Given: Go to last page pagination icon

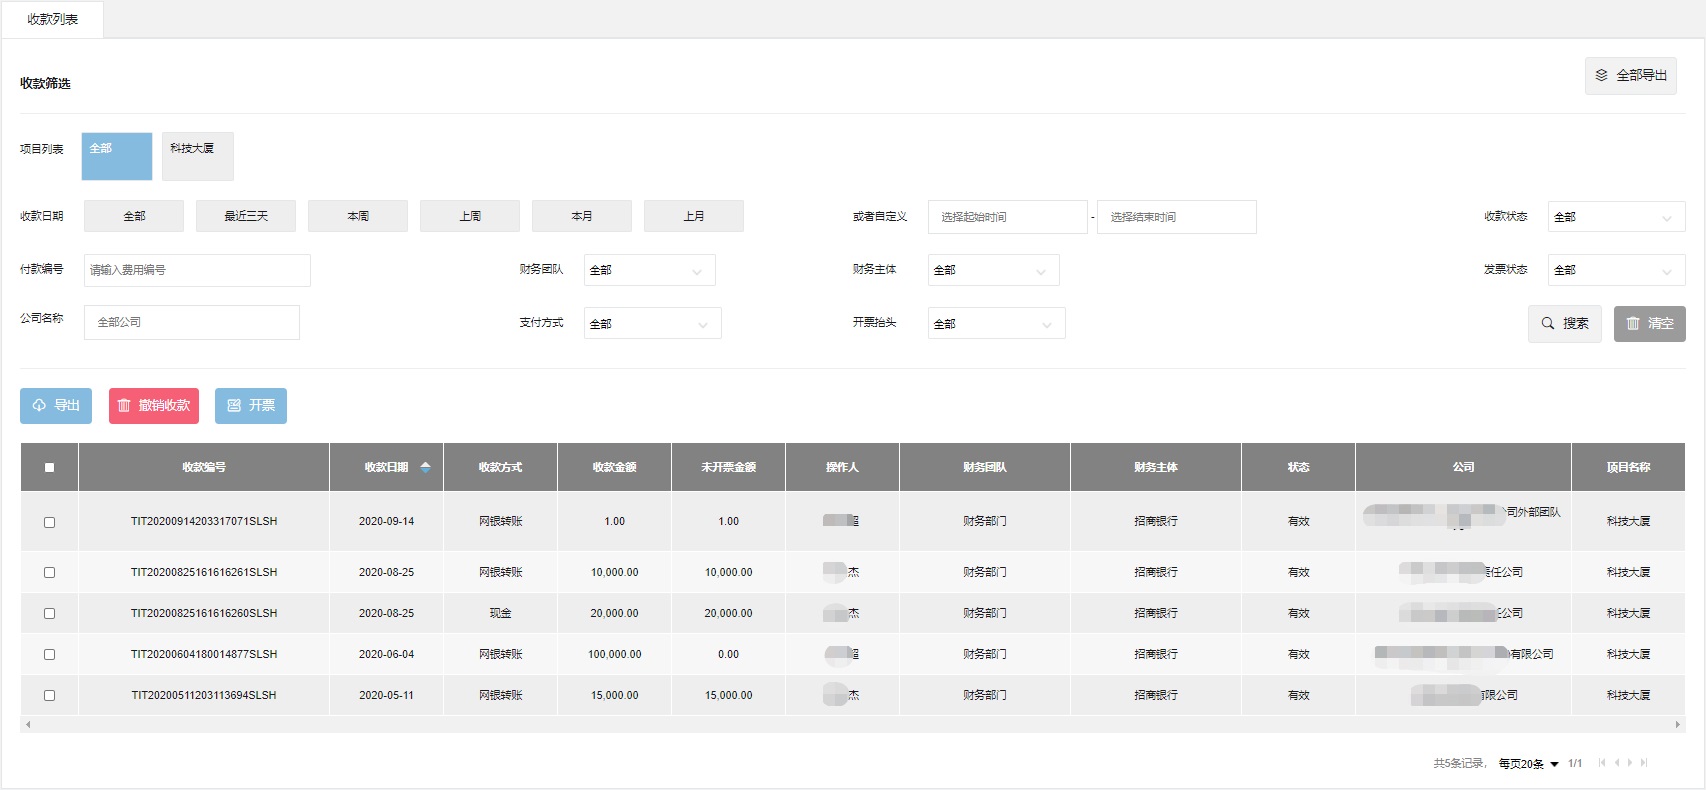Looking at the screenshot, I should [x=1644, y=763].
